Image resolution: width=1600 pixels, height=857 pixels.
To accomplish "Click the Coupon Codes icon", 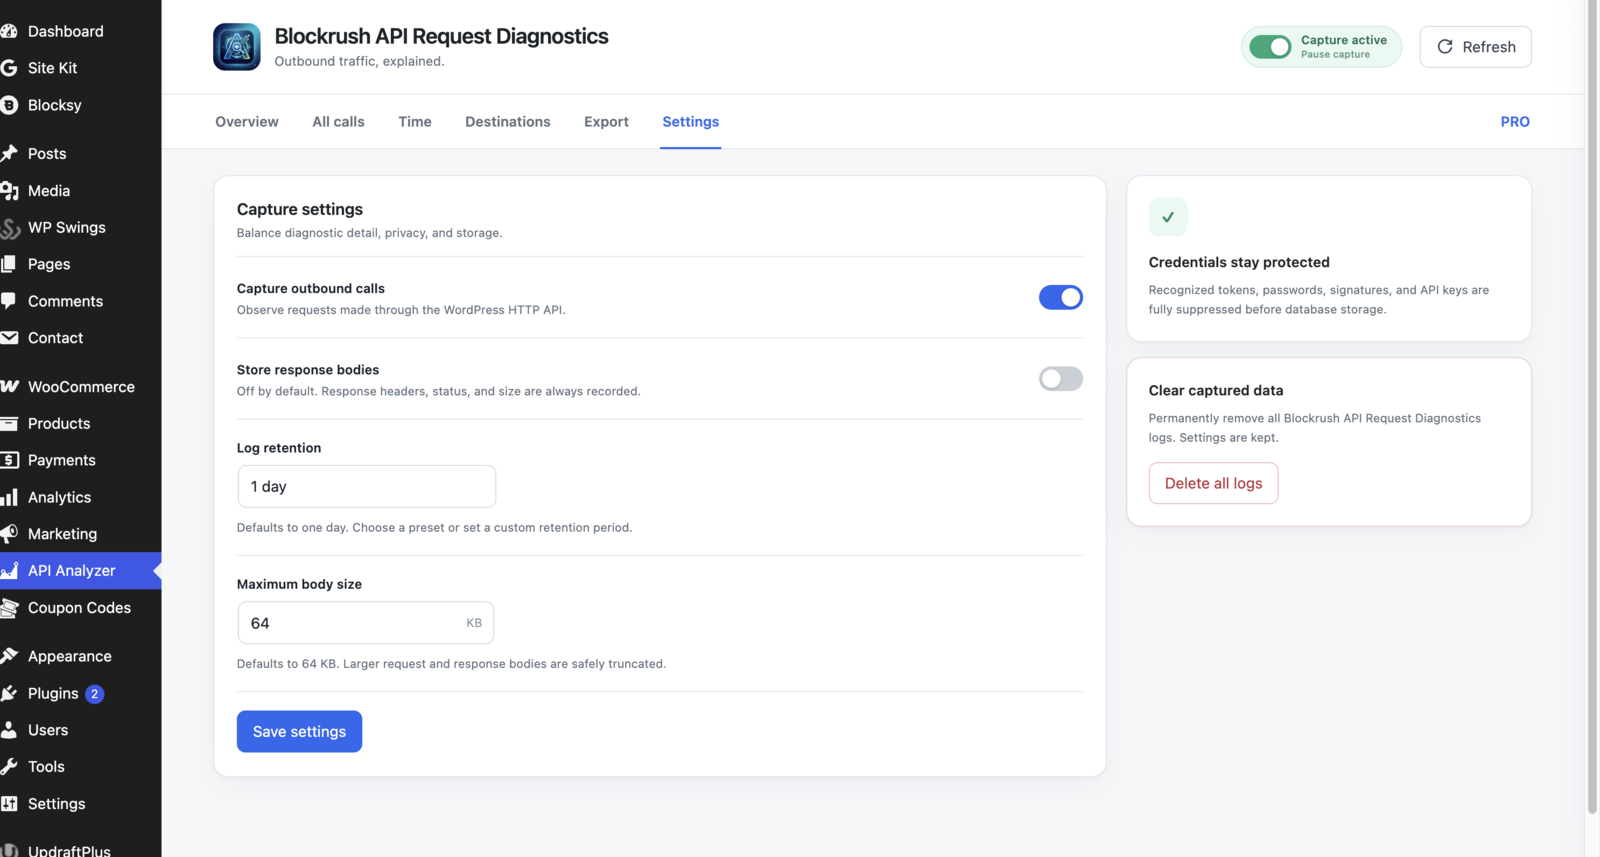I will 9,608.
